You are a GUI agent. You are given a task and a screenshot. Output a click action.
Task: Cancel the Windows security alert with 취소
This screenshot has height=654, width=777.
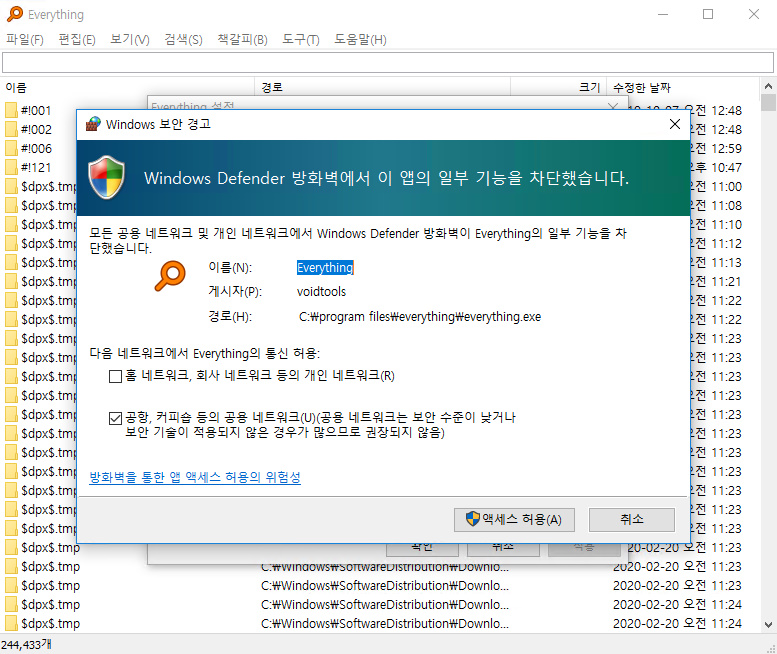[x=631, y=519]
